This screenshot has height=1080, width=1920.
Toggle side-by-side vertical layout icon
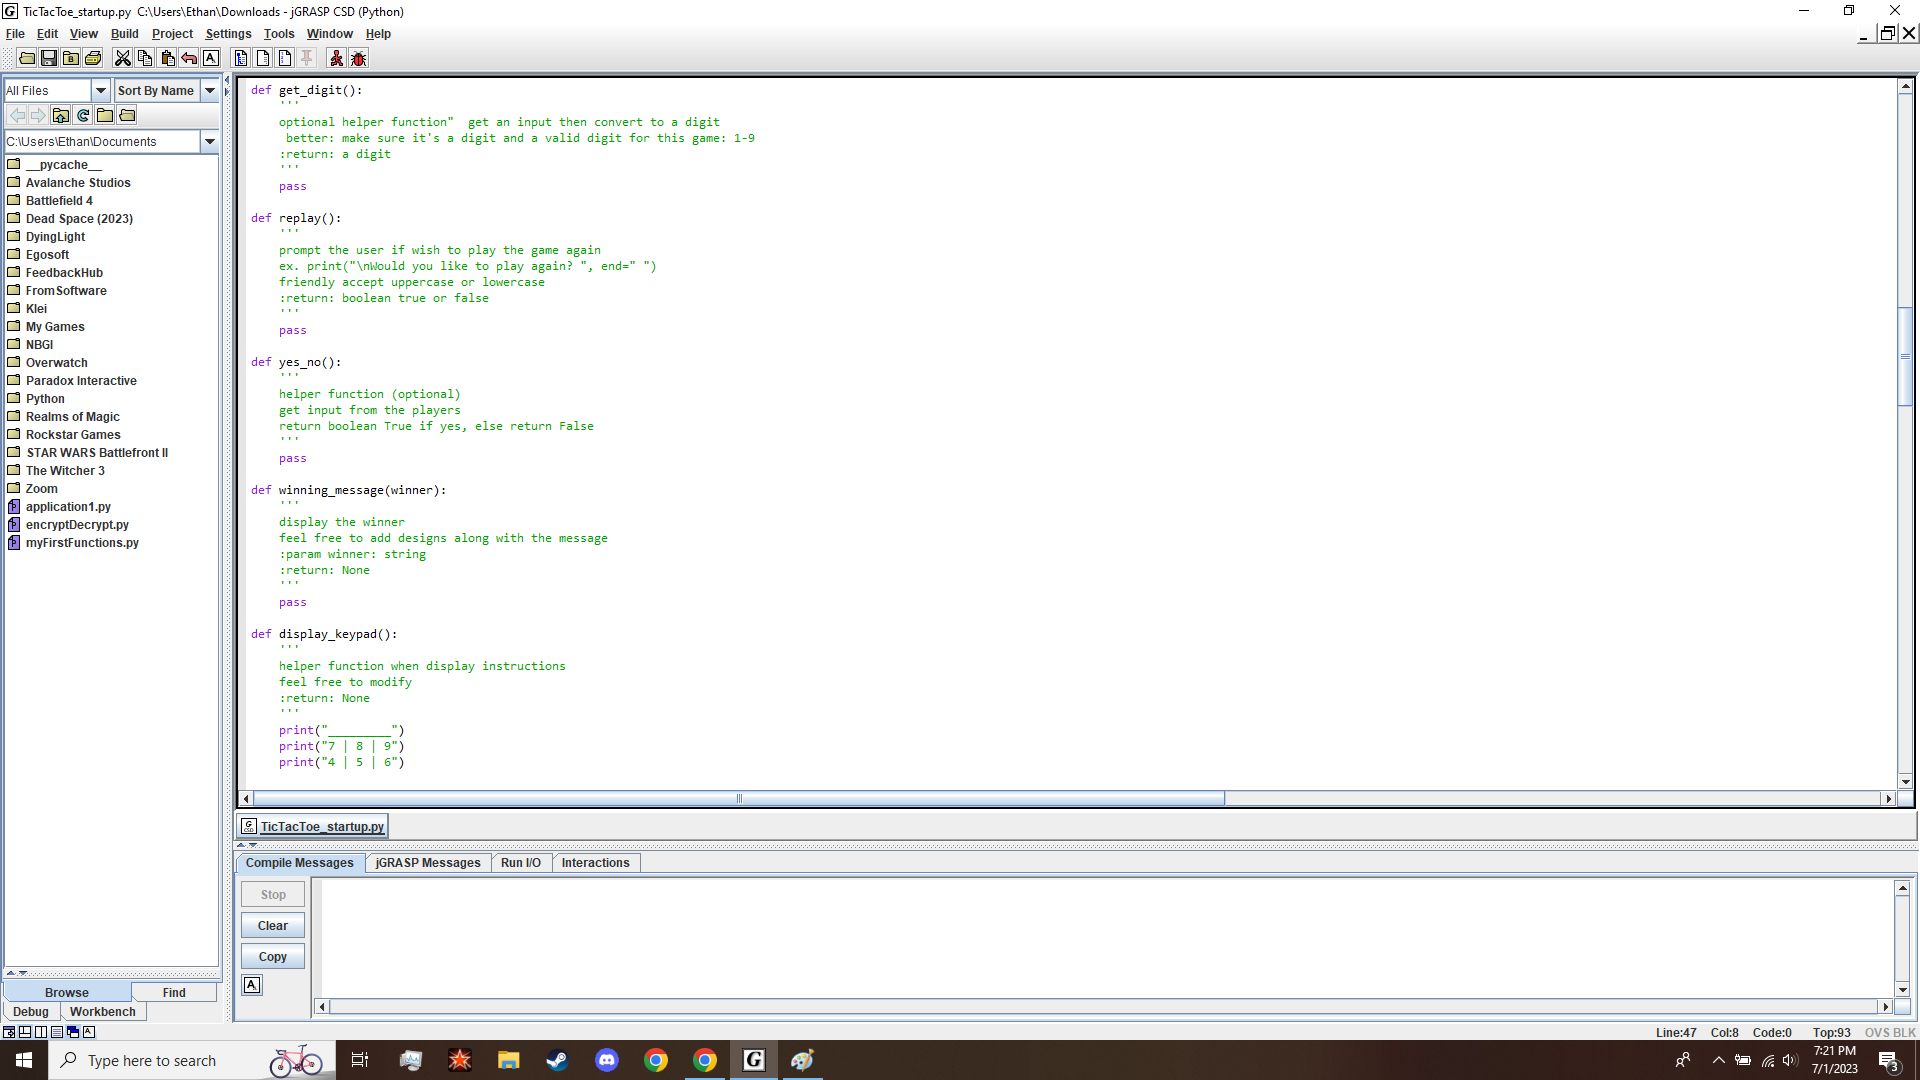(x=41, y=1032)
